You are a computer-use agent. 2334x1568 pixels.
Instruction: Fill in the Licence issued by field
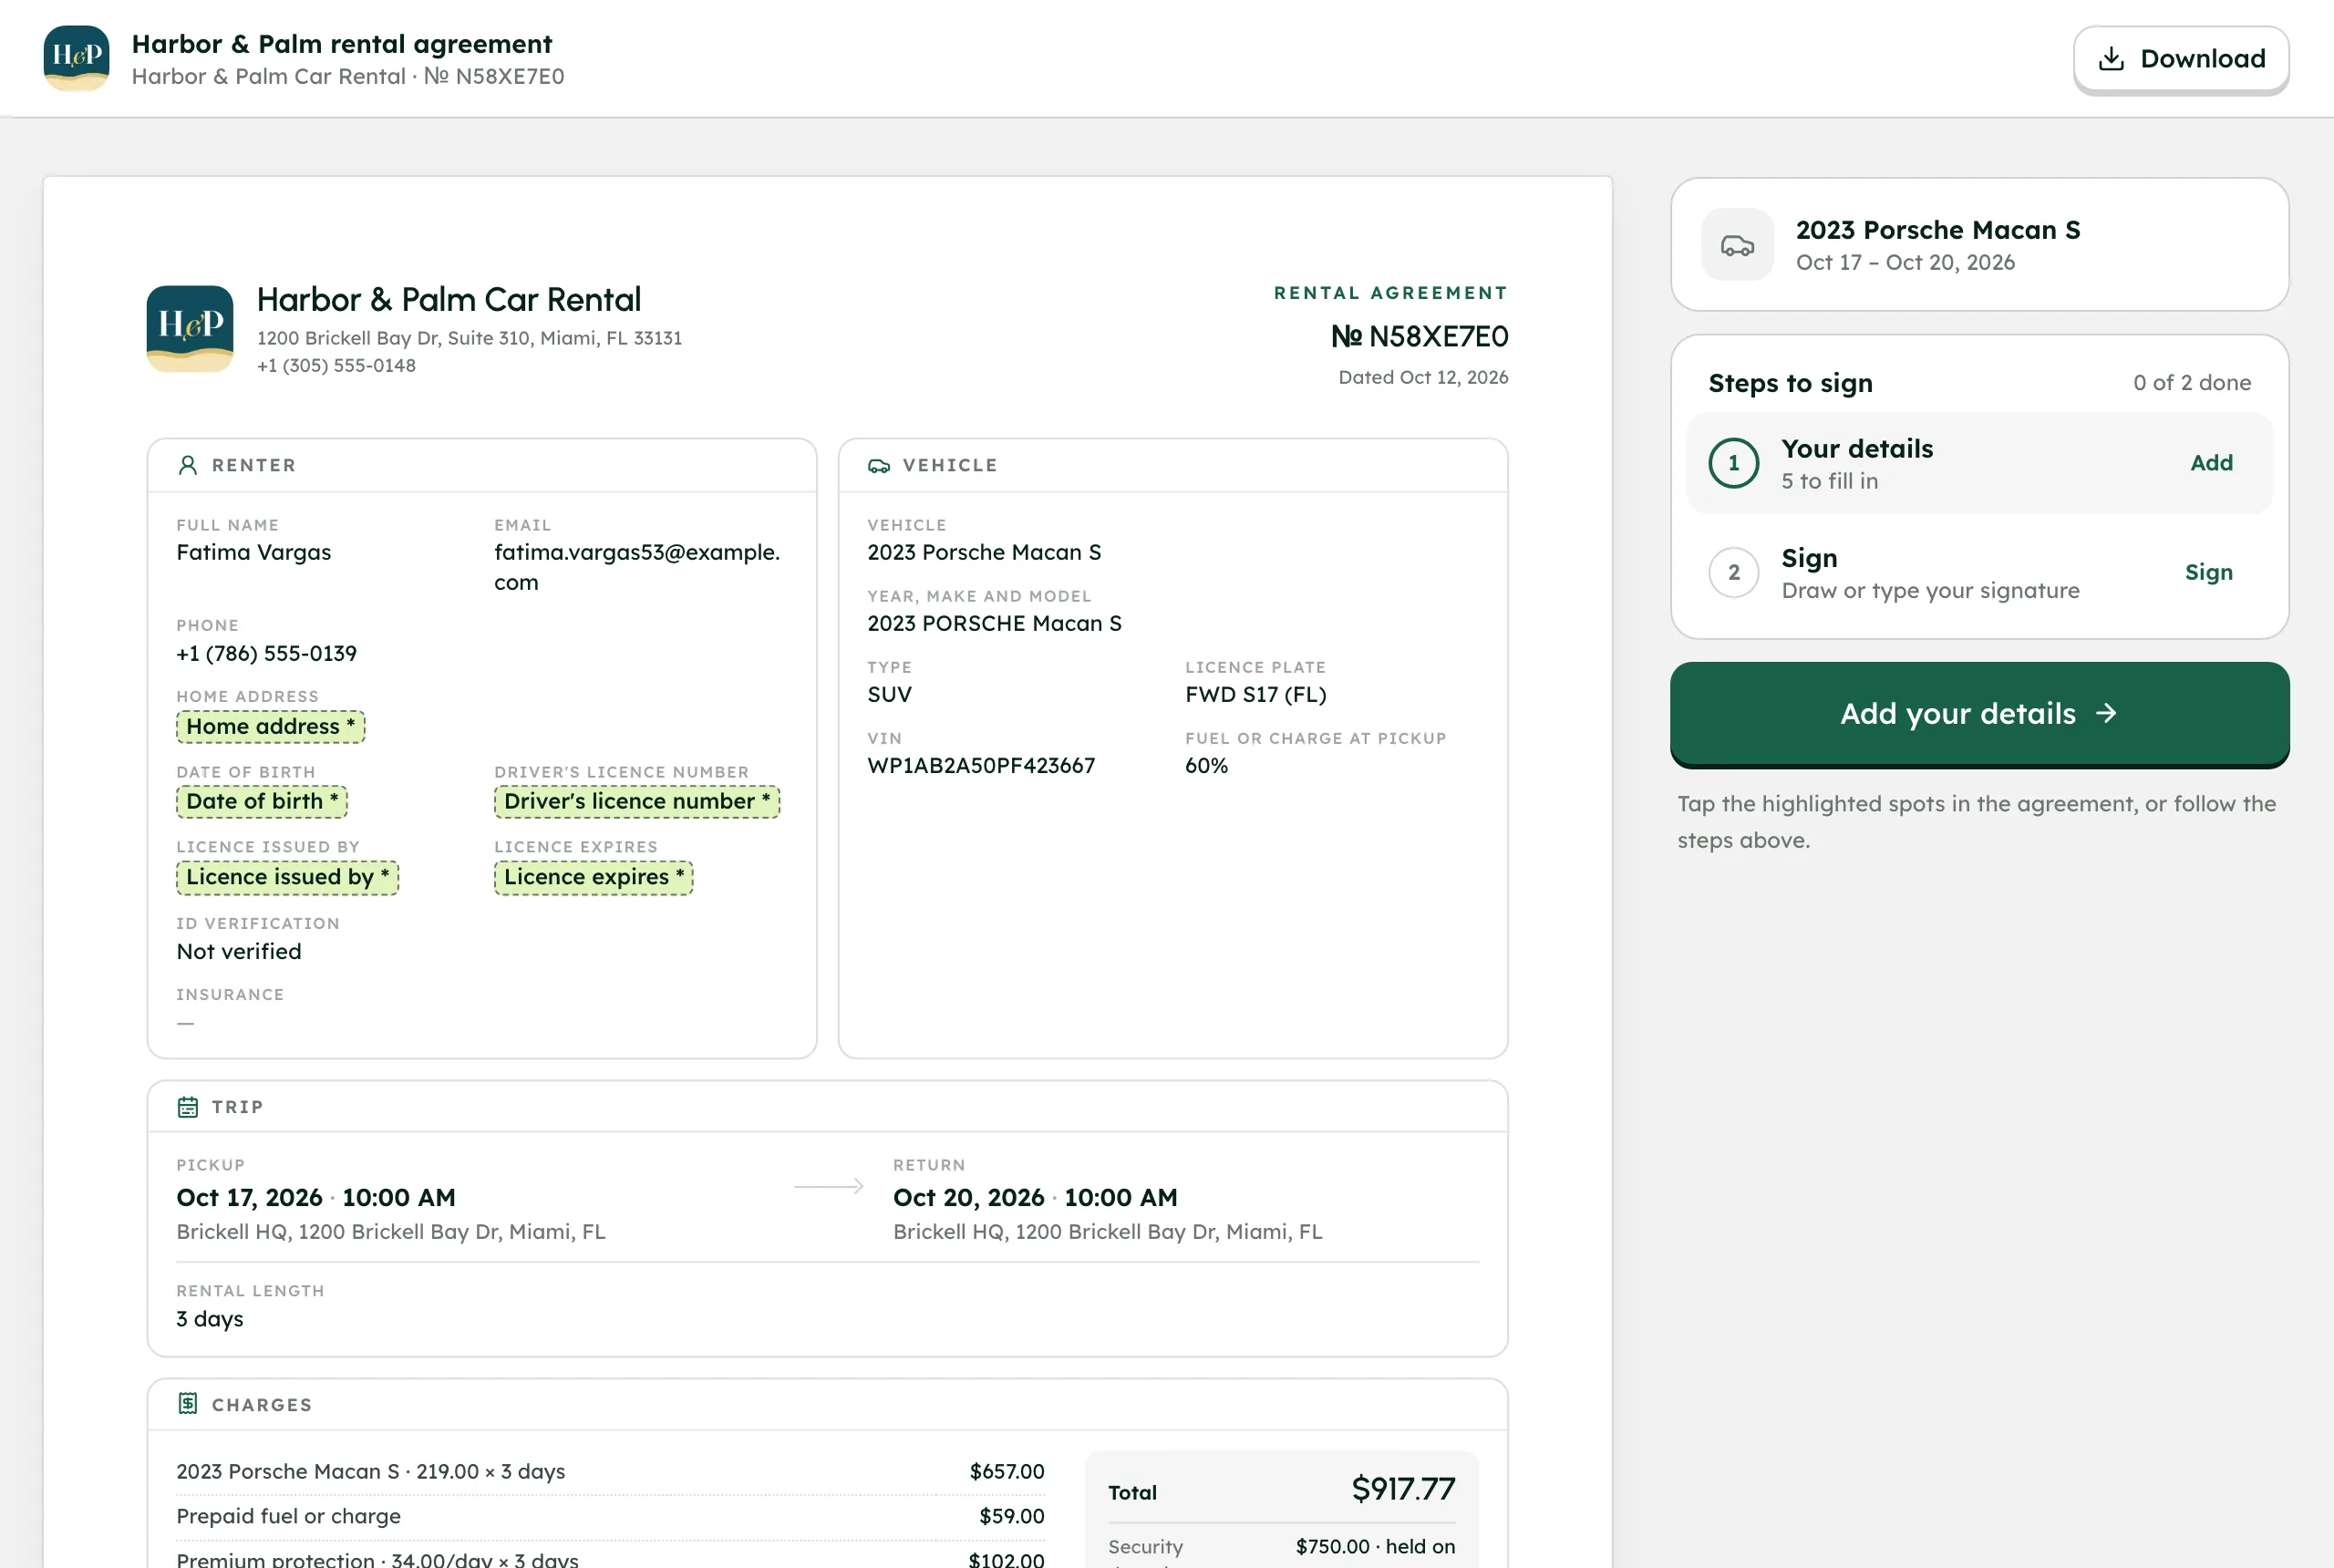(x=287, y=878)
